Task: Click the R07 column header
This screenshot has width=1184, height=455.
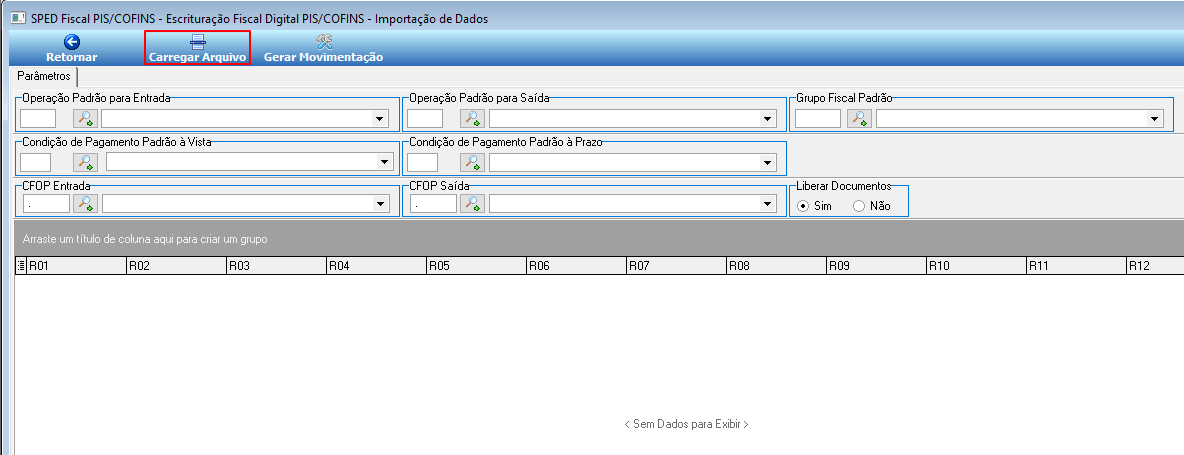Action: click(x=676, y=266)
